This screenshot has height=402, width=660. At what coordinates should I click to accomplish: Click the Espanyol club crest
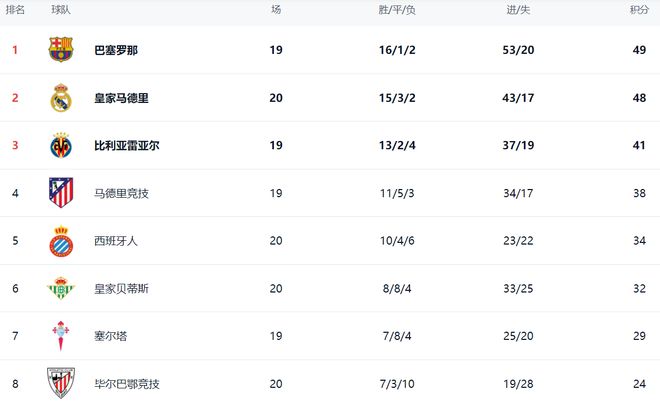pos(61,241)
